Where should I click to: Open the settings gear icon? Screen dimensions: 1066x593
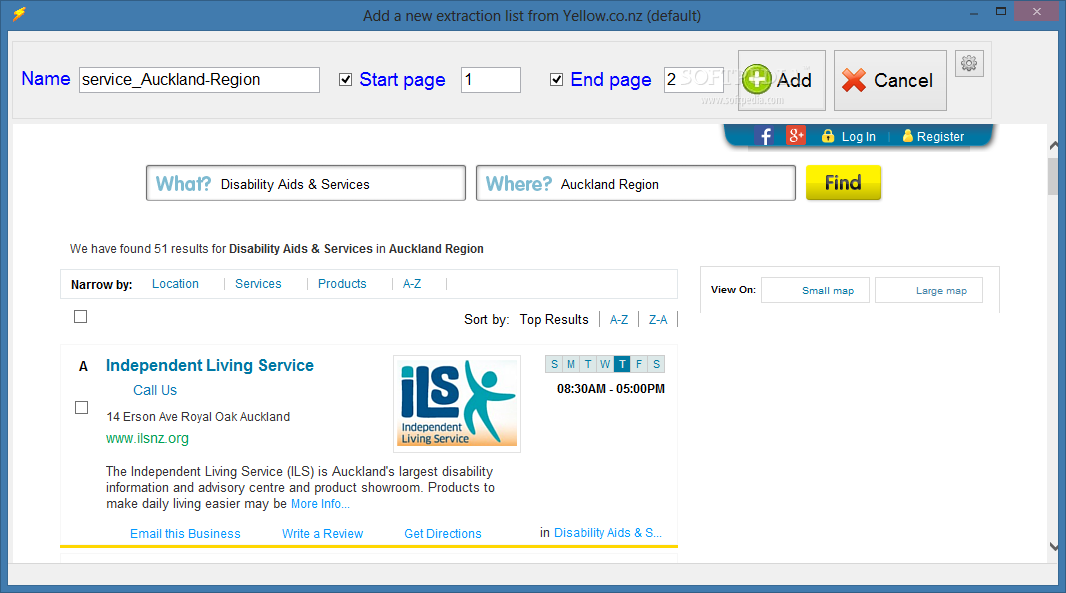969,64
